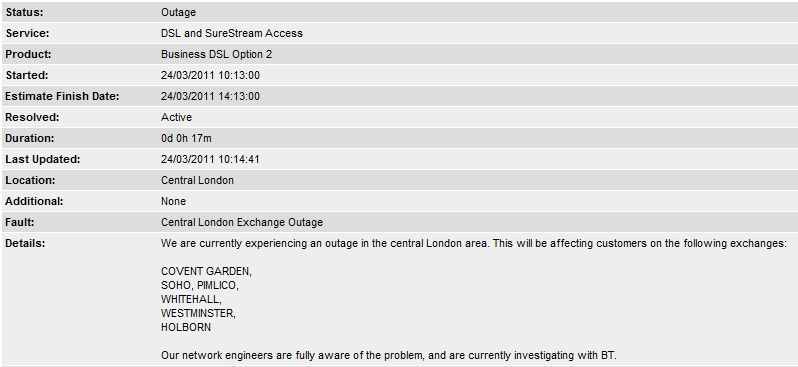The width and height of the screenshot is (798, 367).
Task: Click the COVENT GARDEN exchange entry
Action: 206,271
